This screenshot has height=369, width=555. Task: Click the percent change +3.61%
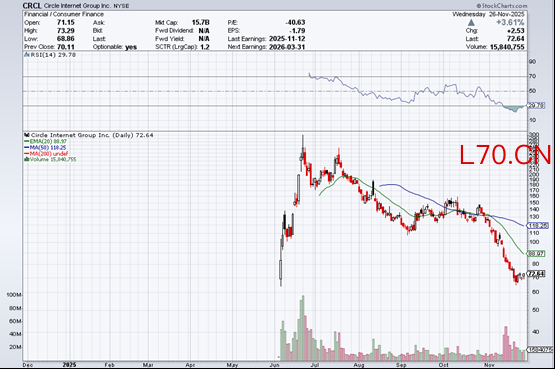tap(510, 22)
